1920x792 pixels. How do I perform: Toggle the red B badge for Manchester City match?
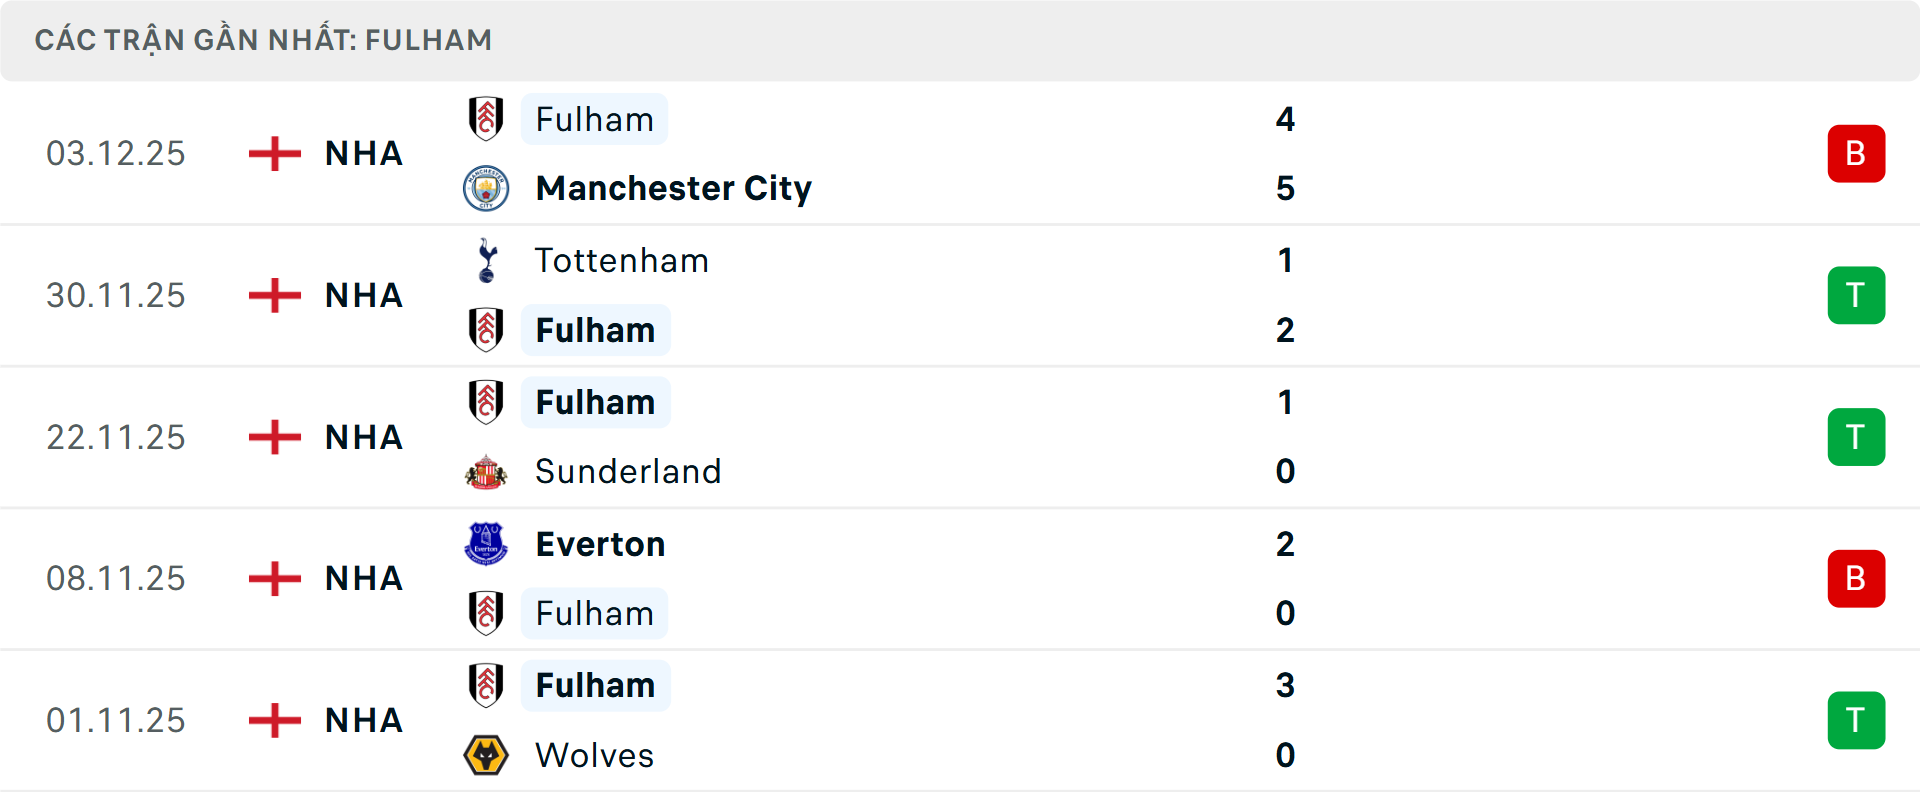pyautogui.click(x=1856, y=153)
